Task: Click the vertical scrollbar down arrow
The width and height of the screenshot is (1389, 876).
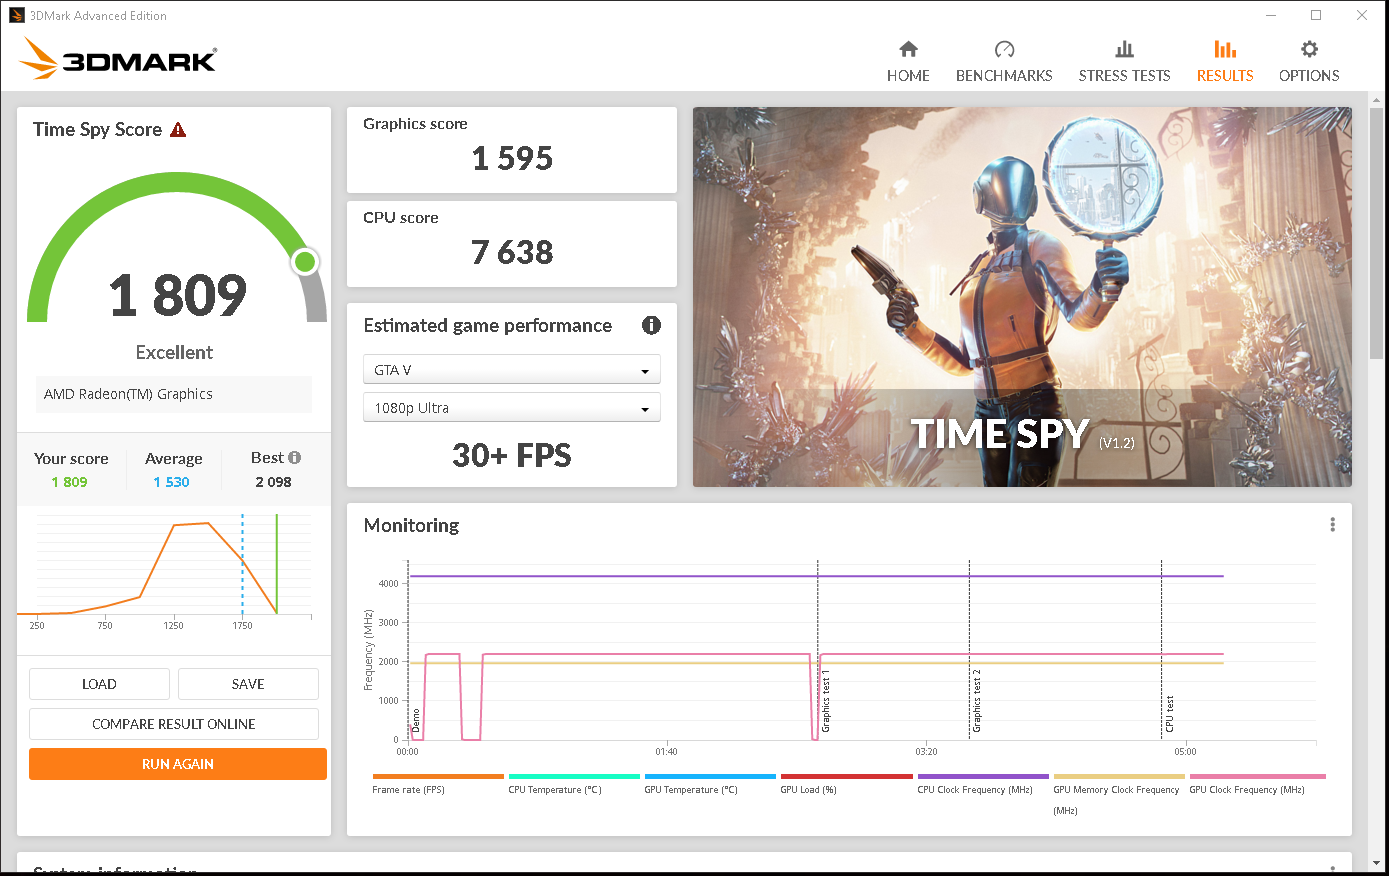Action: coord(1378,862)
